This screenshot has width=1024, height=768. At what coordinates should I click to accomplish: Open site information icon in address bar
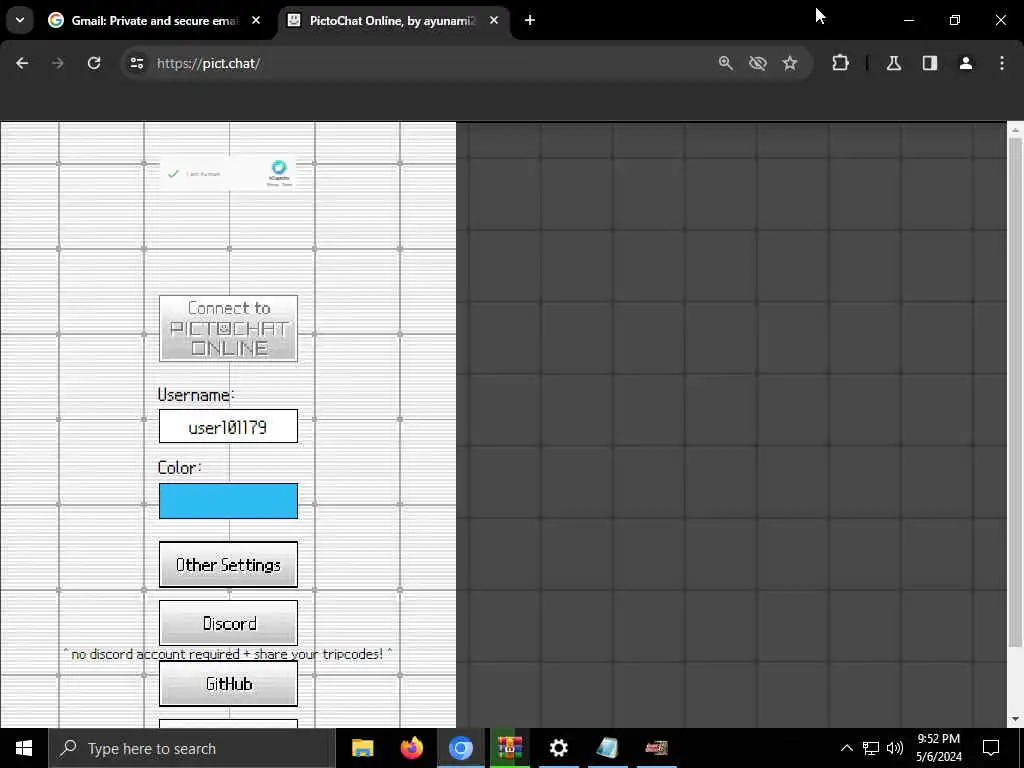coord(136,63)
